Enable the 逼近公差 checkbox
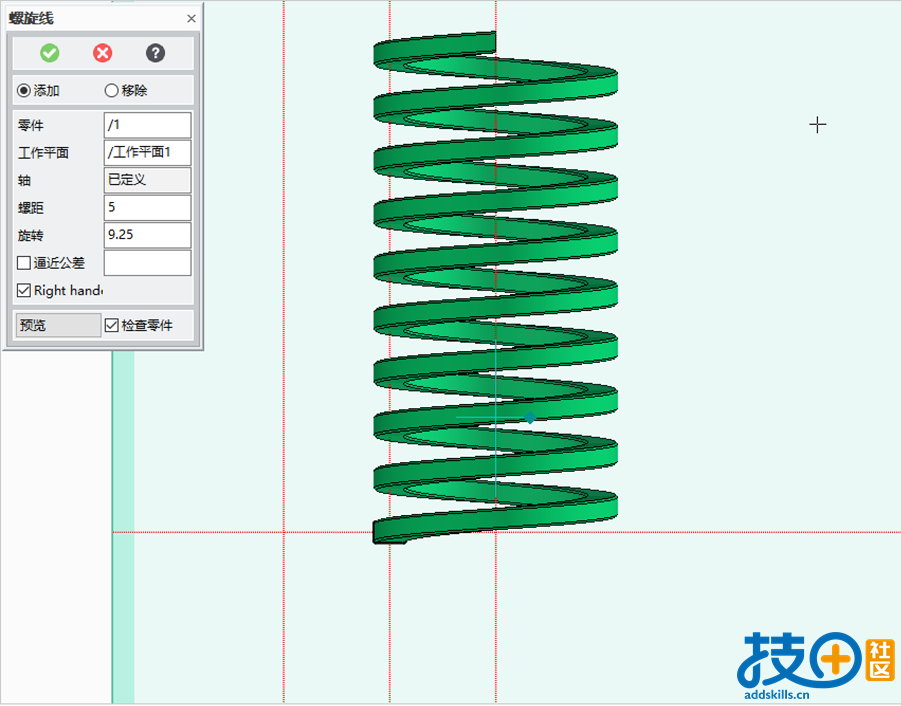This screenshot has height=706, width=901. click(x=24, y=263)
